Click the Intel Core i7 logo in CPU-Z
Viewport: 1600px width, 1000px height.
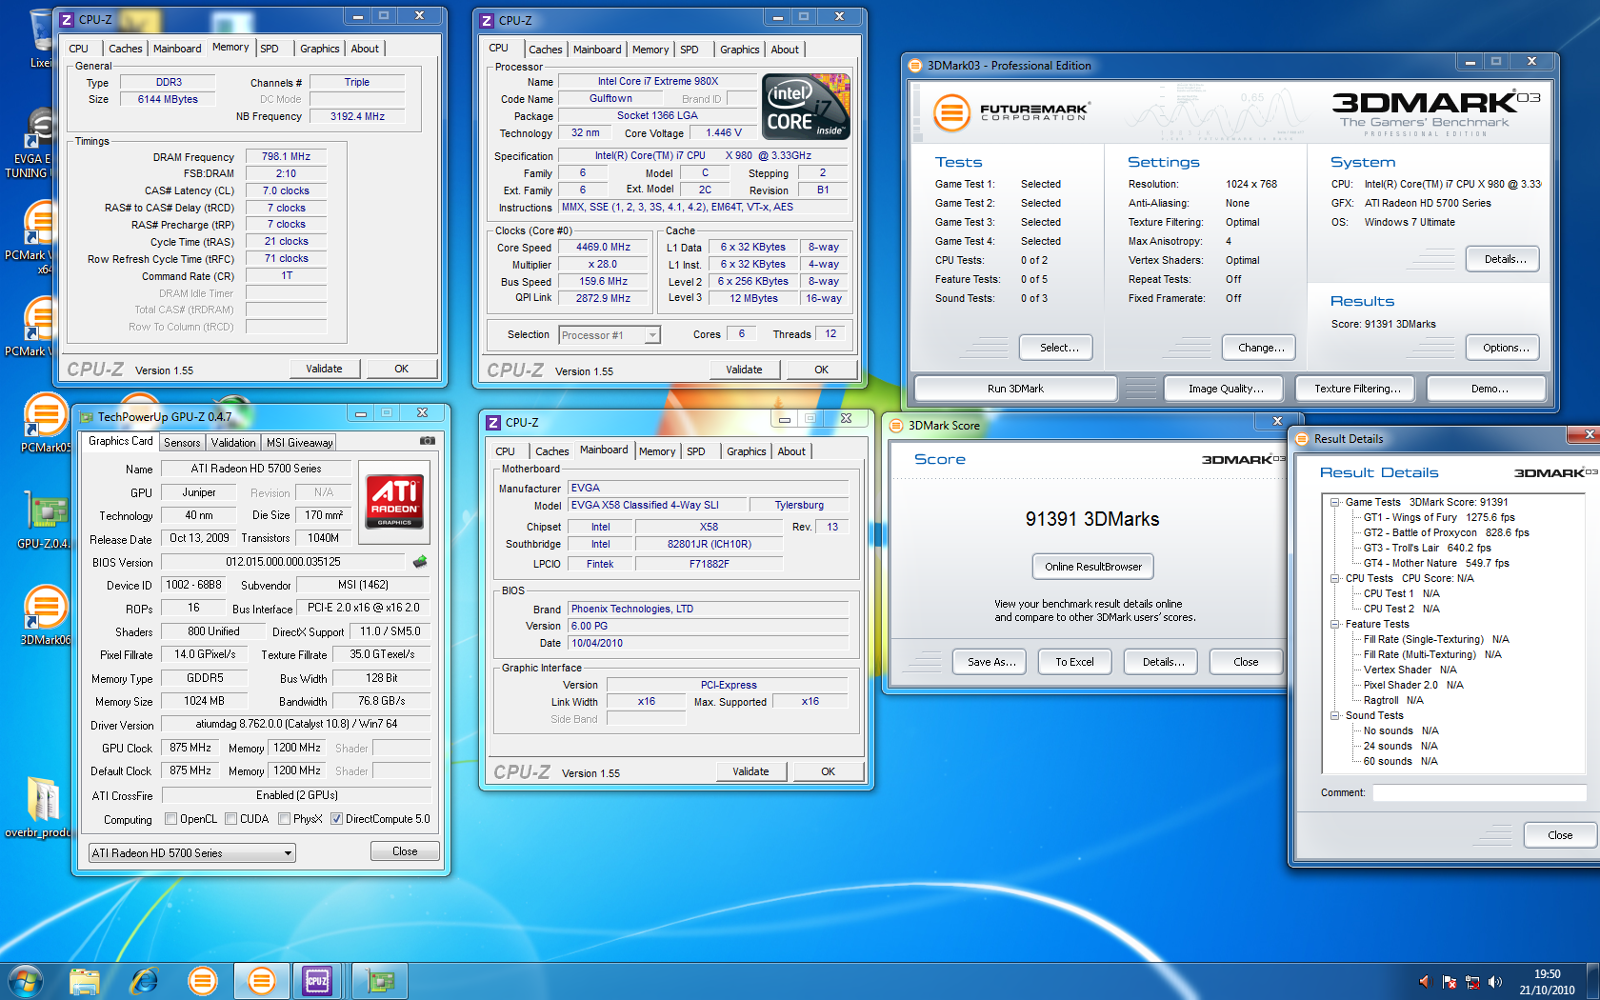pyautogui.click(x=806, y=106)
